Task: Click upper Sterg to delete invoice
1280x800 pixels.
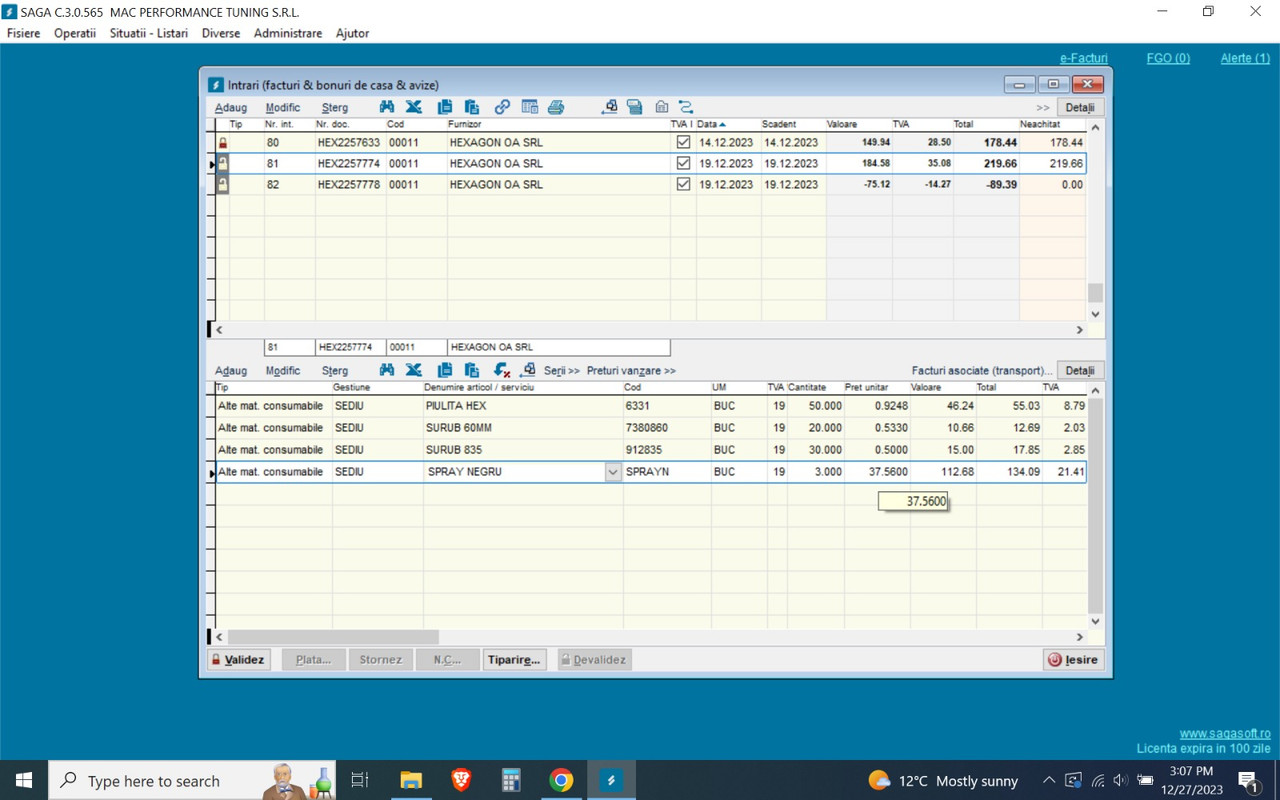Action: pos(335,108)
